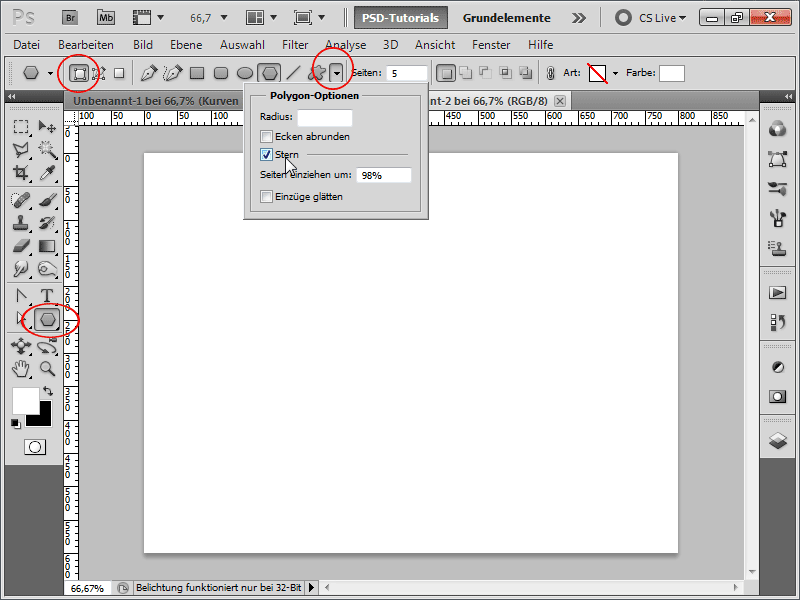Image resolution: width=800 pixels, height=600 pixels.
Task: Check the Ecken abrunden checkbox
Action: 266,137
